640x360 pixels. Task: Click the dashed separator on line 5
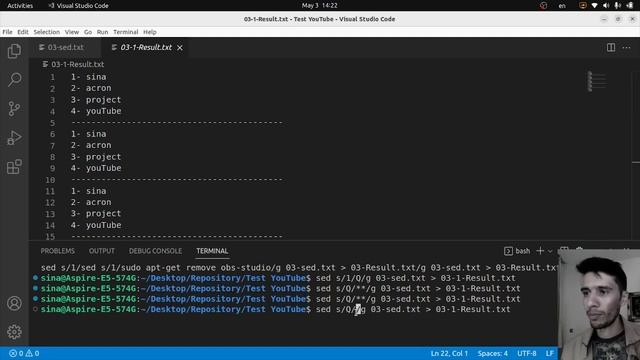pos(177,122)
